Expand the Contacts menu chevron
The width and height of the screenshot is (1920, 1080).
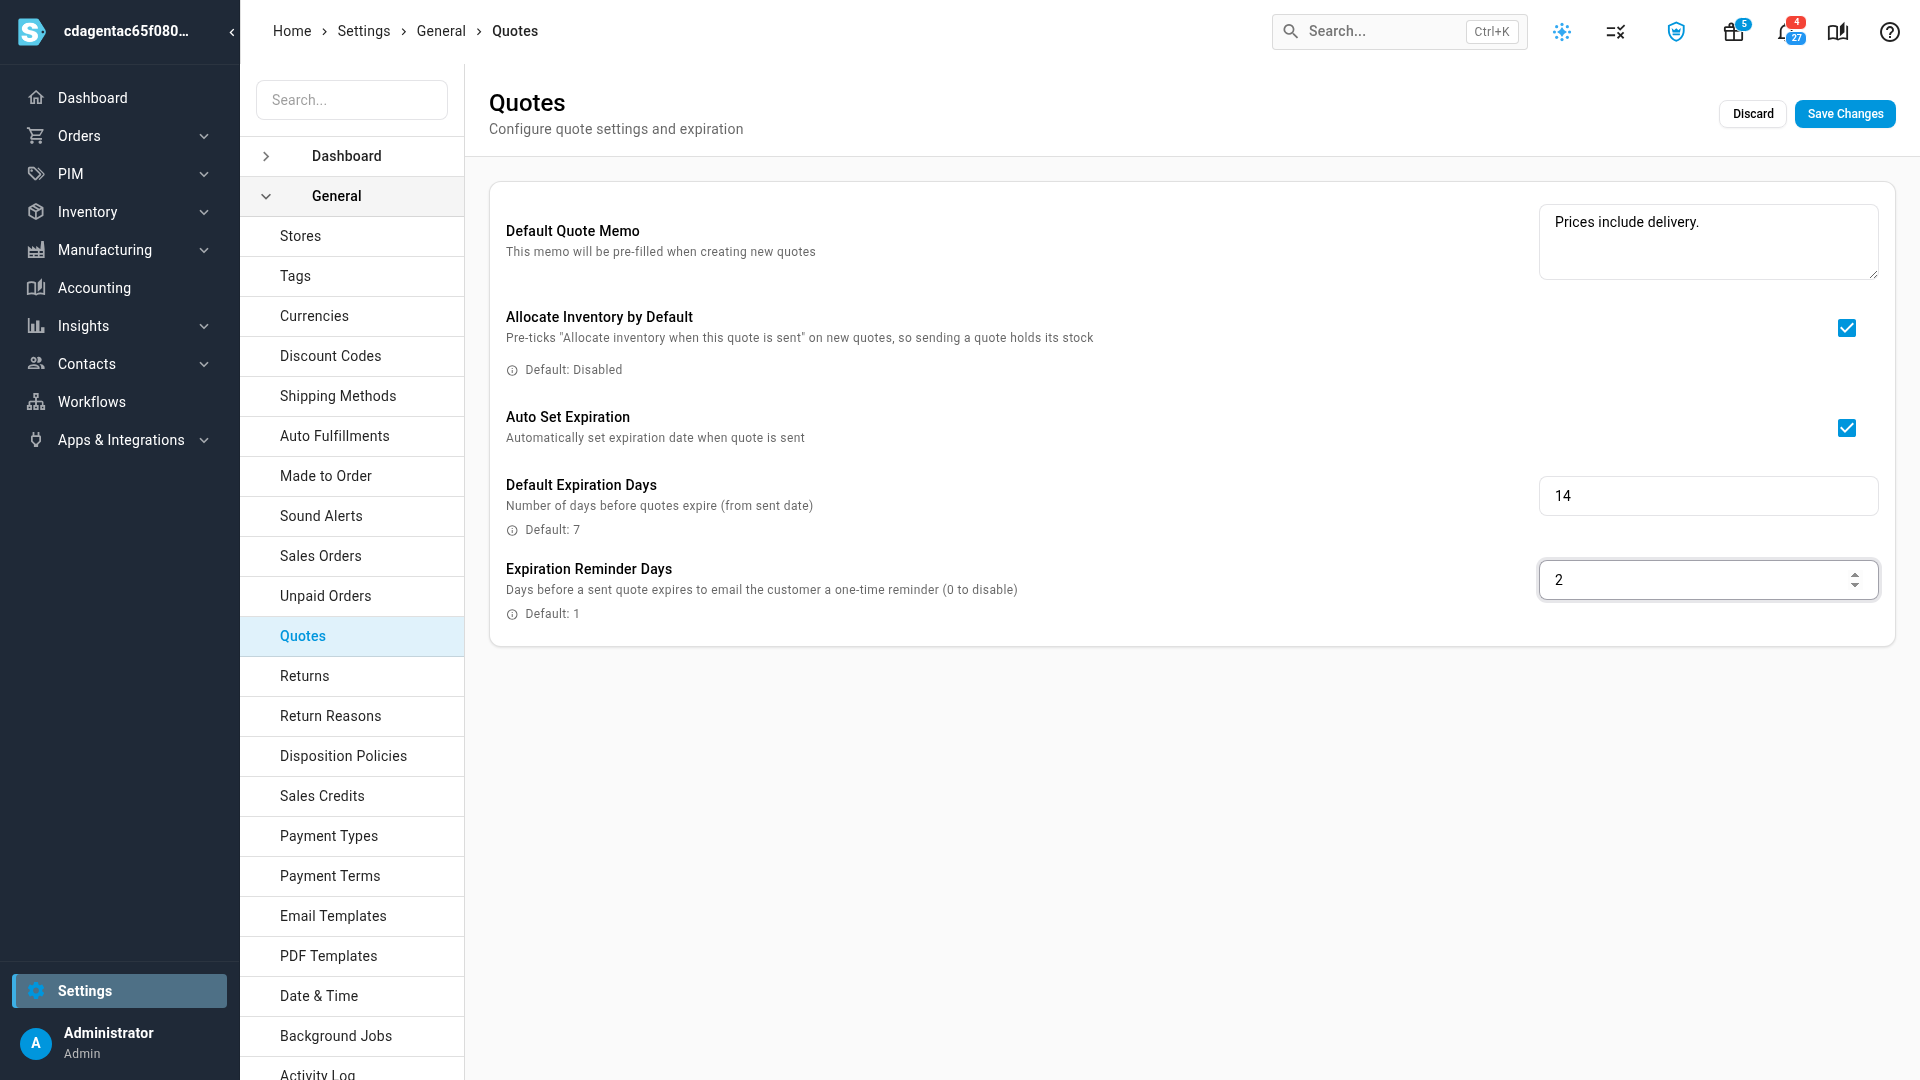point(204,364)
